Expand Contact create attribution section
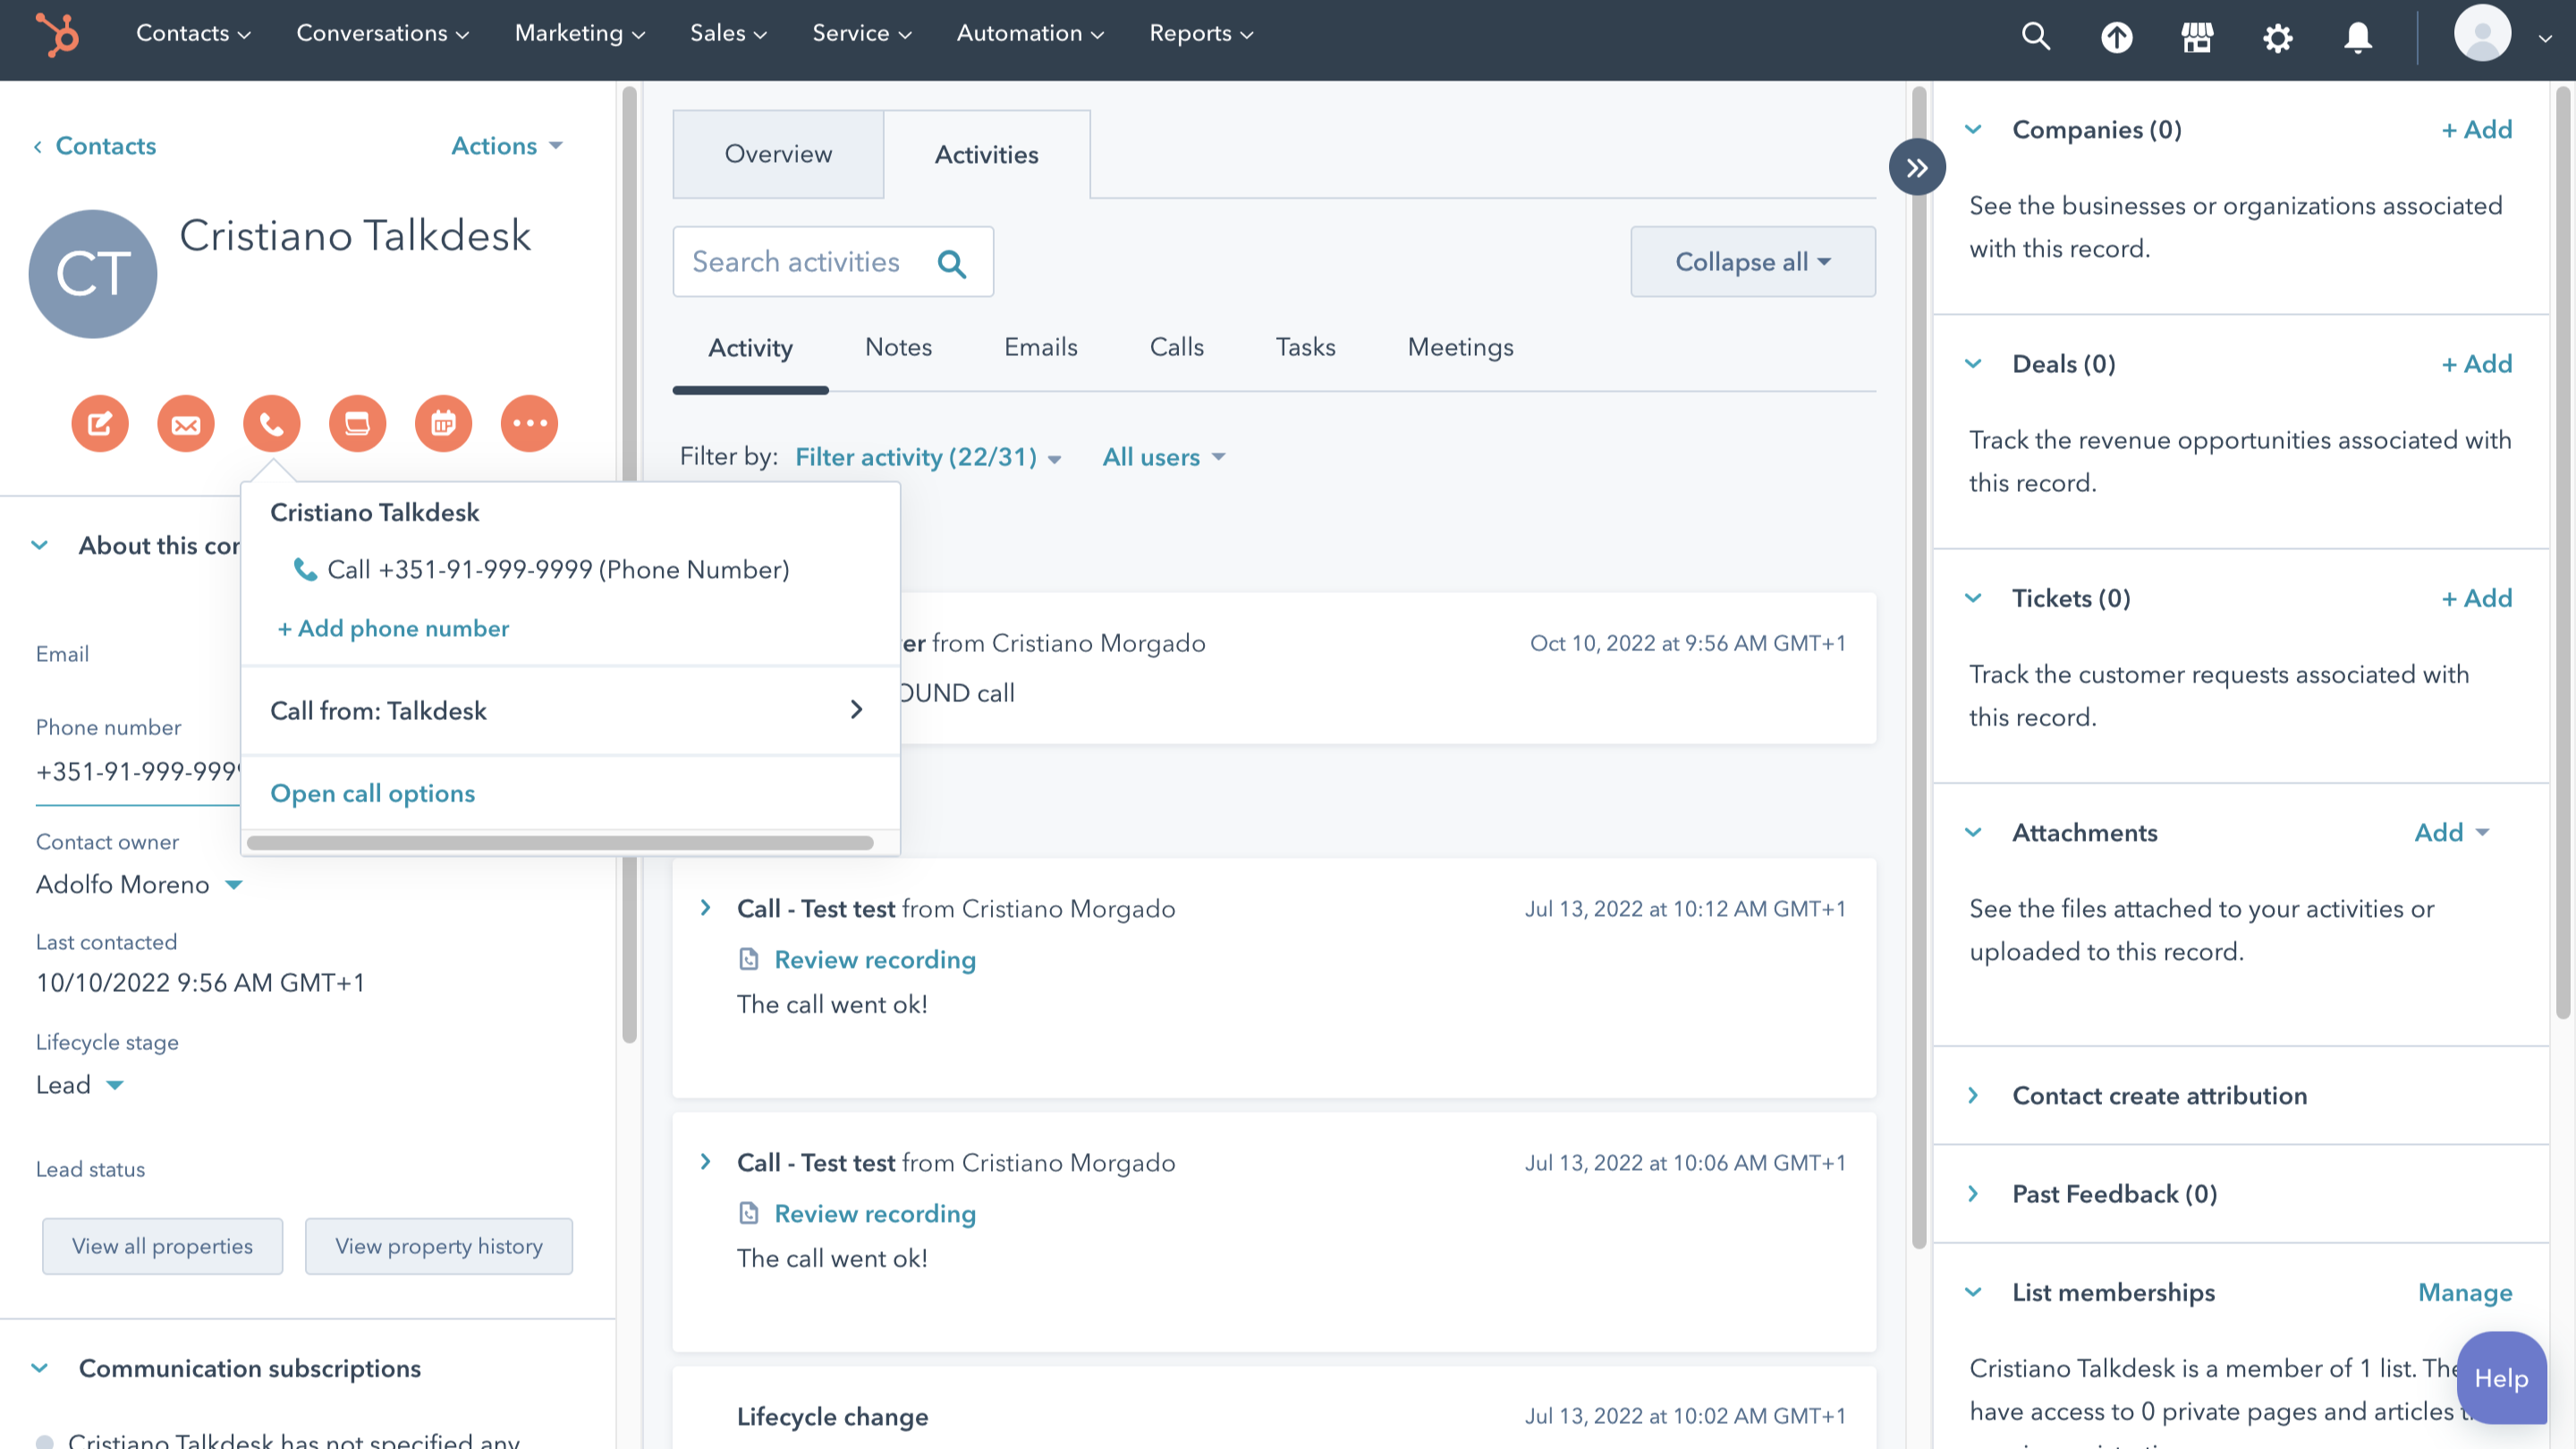Screen dimensions: 2576x1449 point(1974,1095)
